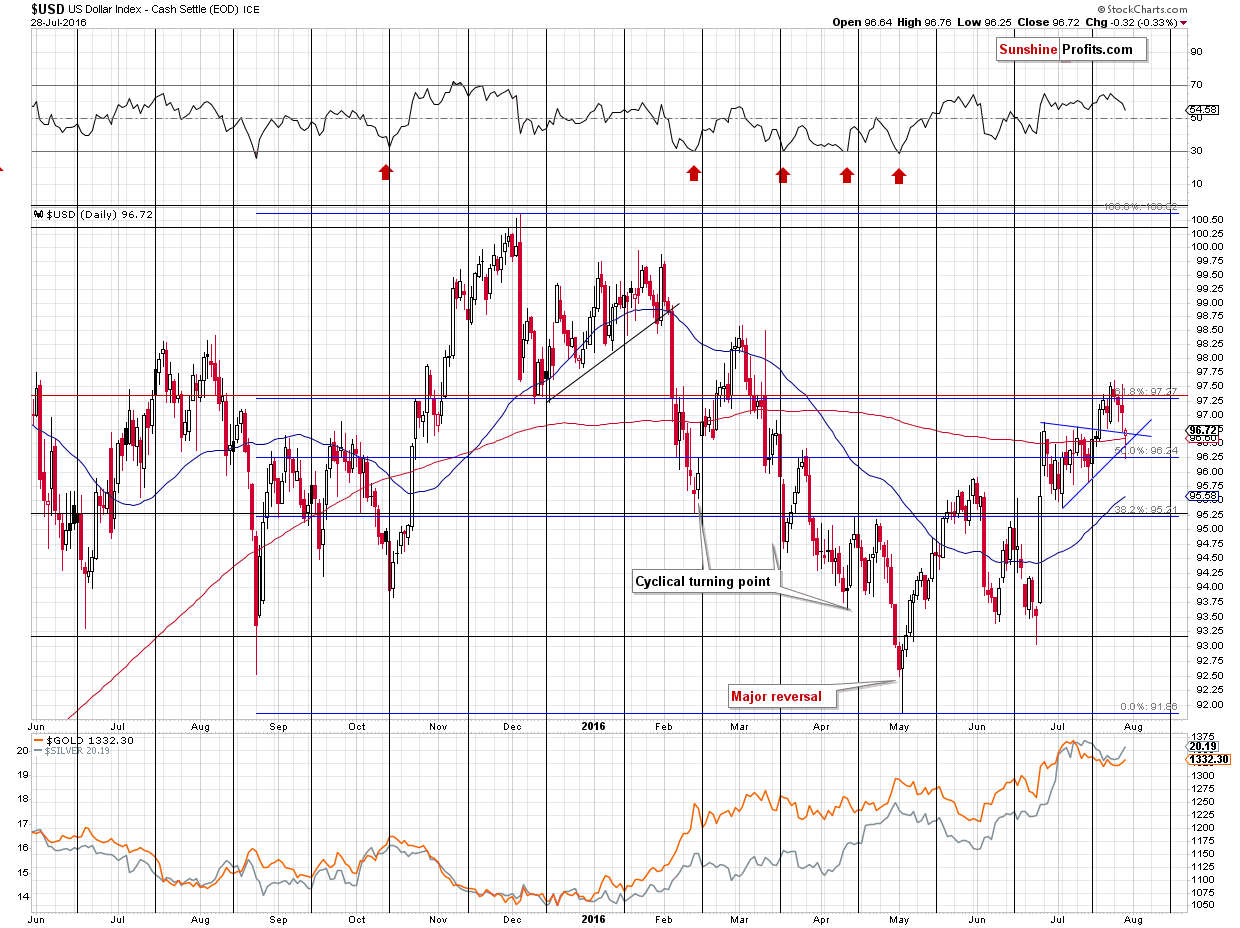Click the candlestick icon beside $USD (Daily) legend
Image resolution: width=1240 pixels, height=928 pixels.
pyautogui.click(x=38, y=214)
